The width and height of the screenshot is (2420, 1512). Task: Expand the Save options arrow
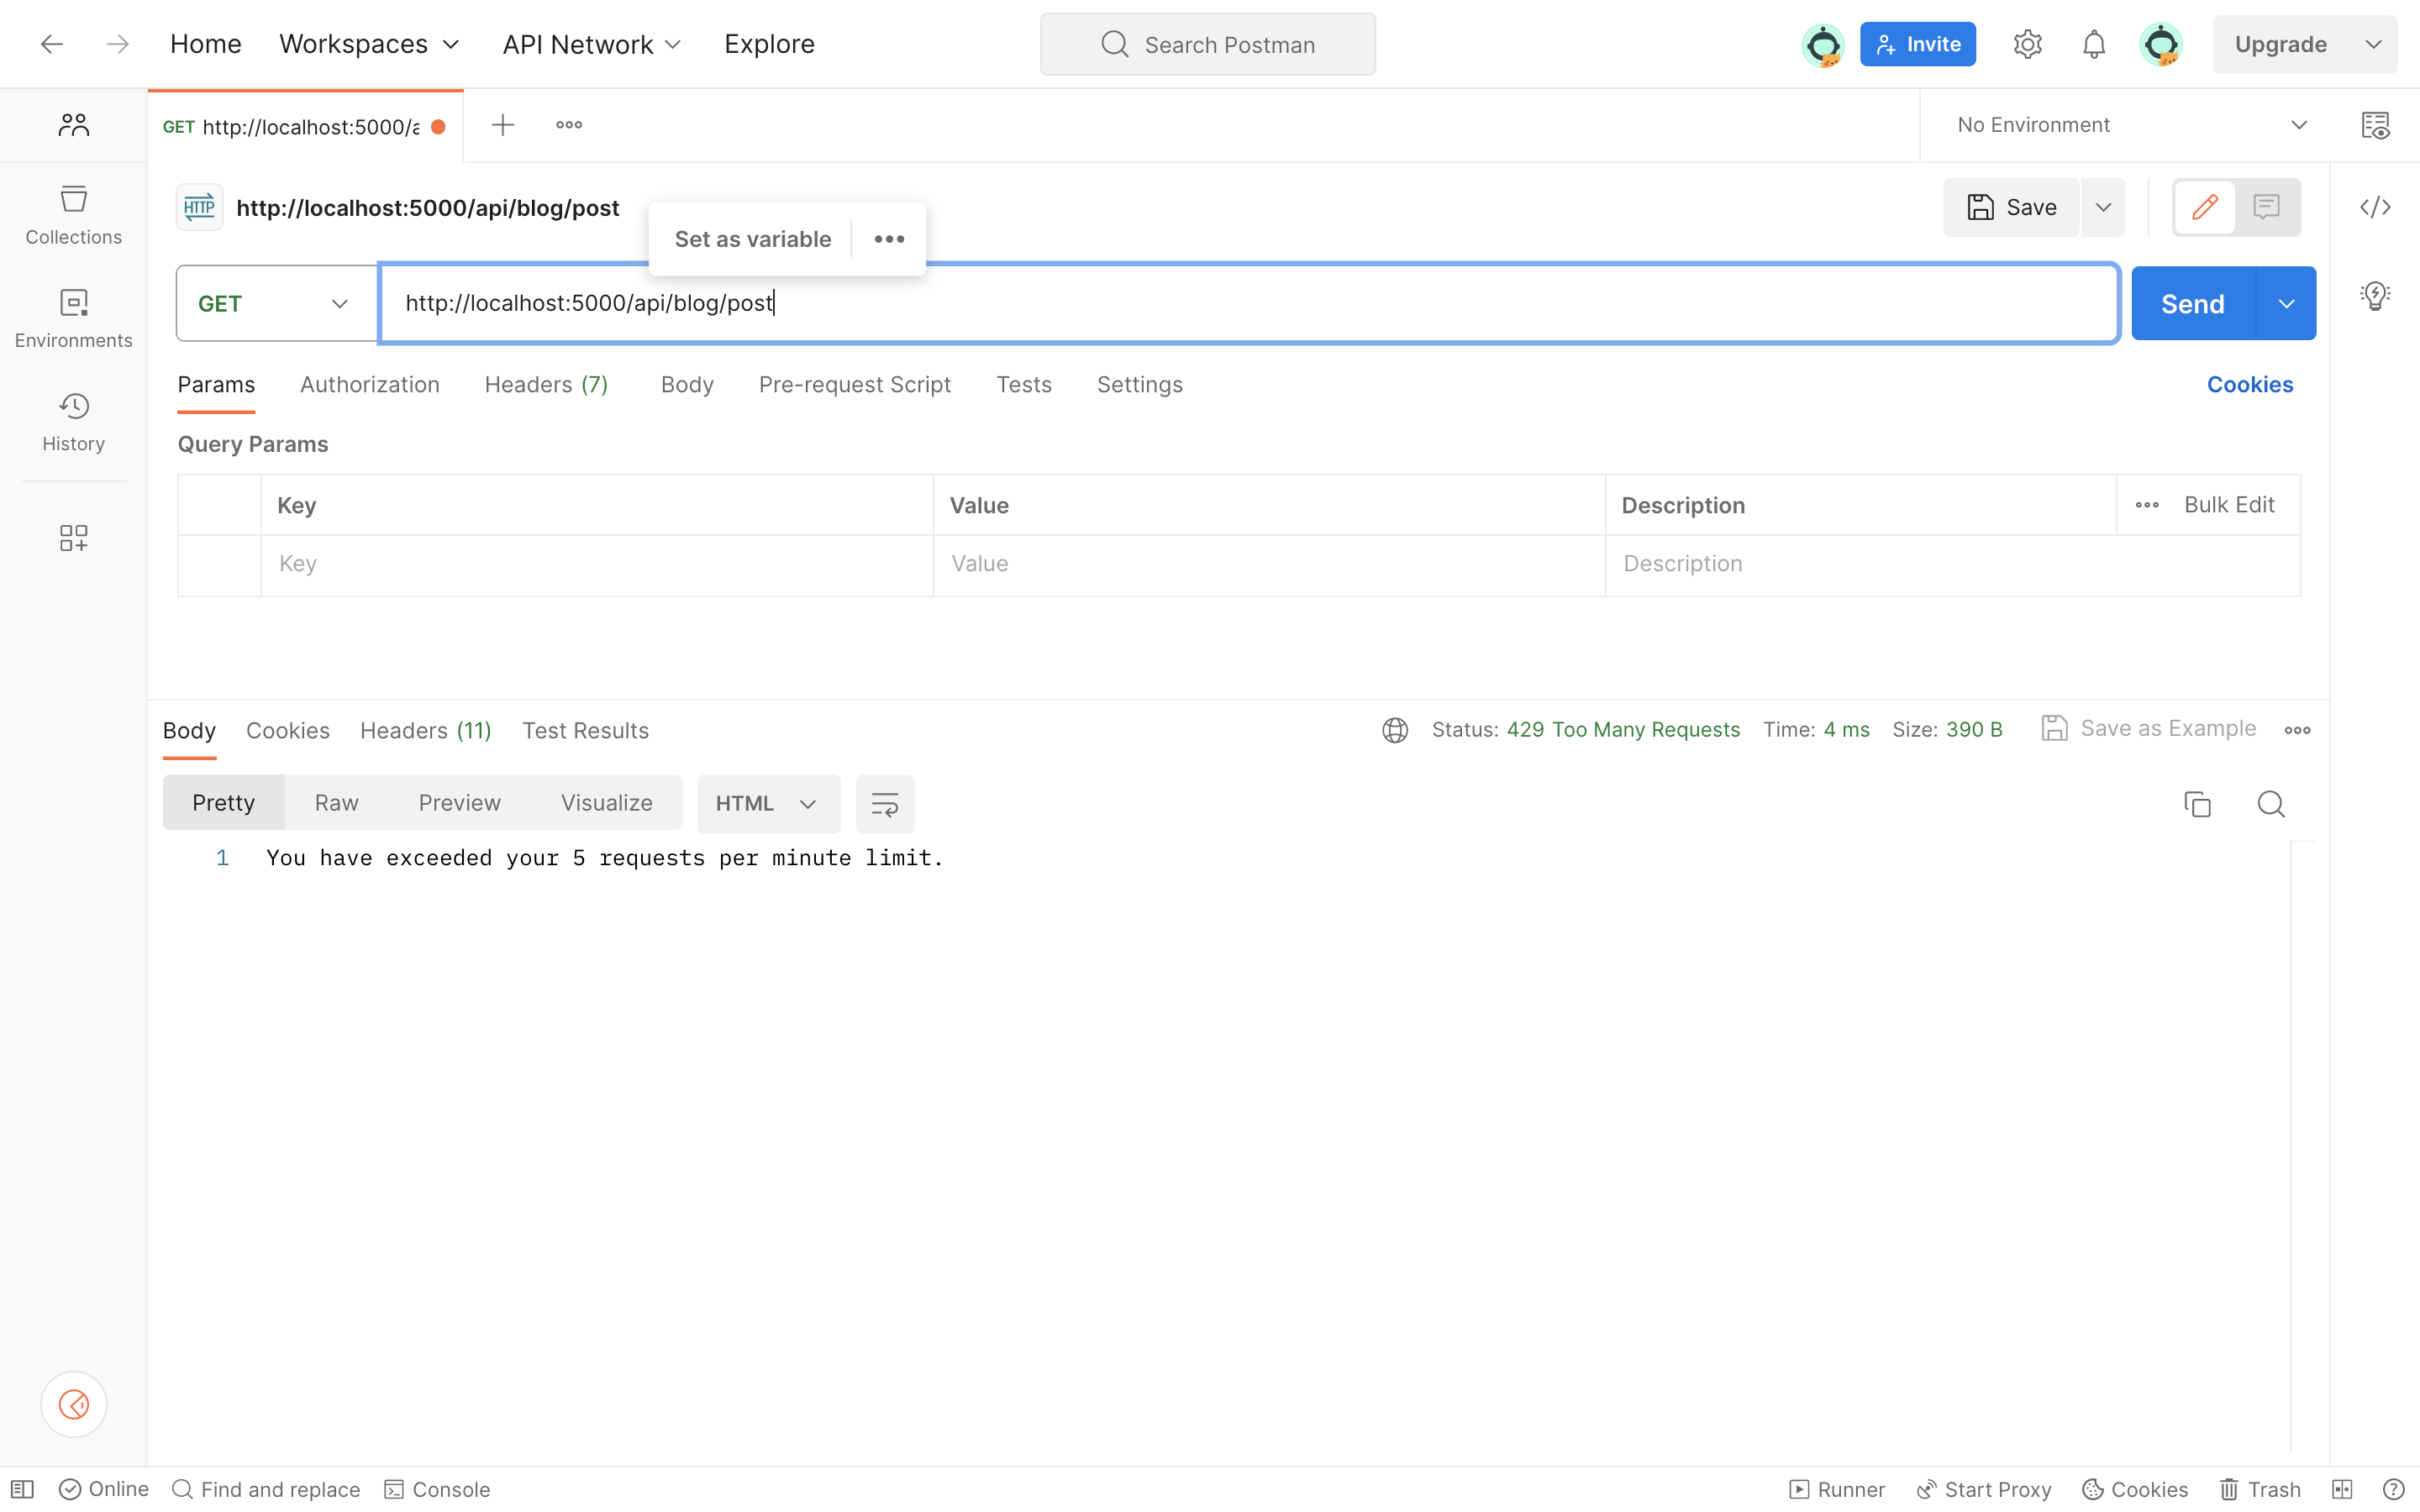2103,207
